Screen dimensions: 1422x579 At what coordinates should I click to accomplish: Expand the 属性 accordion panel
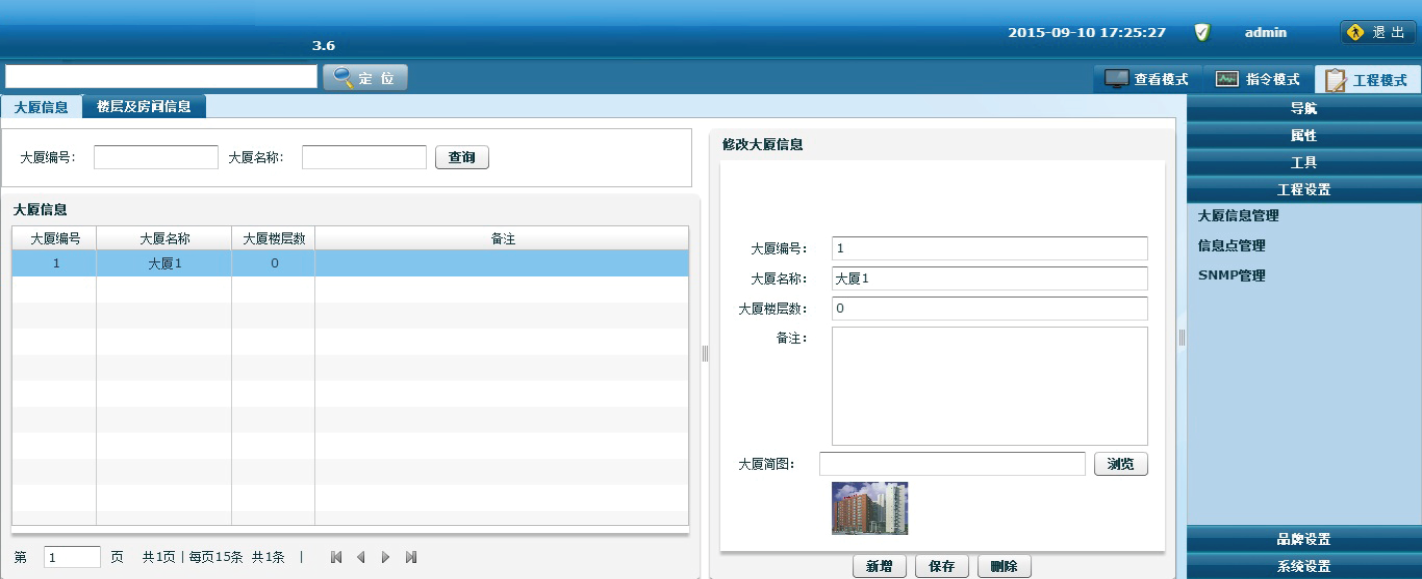click(1304, 135)
